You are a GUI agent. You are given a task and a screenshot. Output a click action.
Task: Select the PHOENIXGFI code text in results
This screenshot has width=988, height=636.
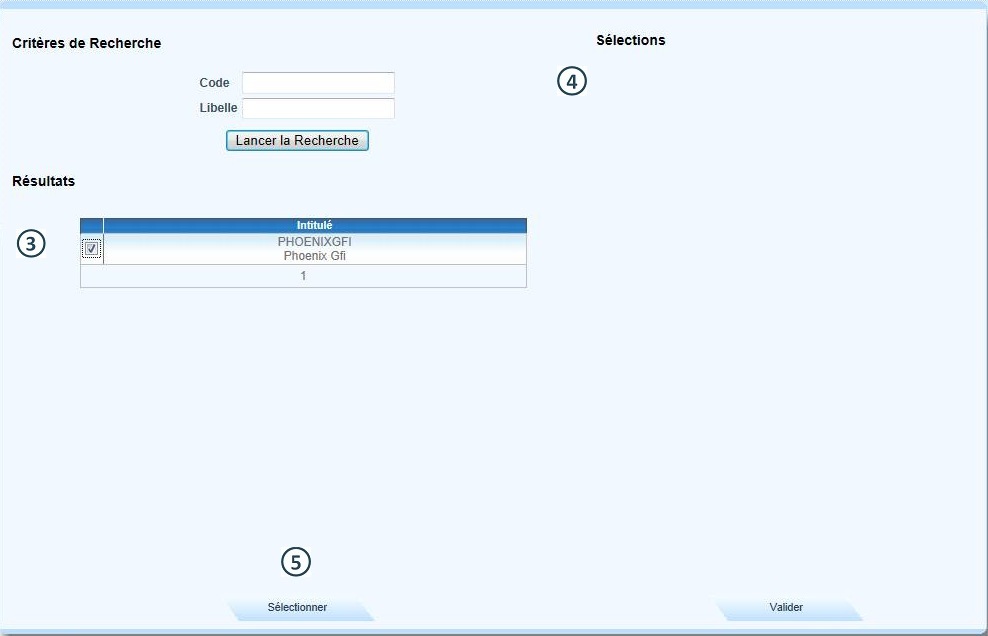(314, 242)
